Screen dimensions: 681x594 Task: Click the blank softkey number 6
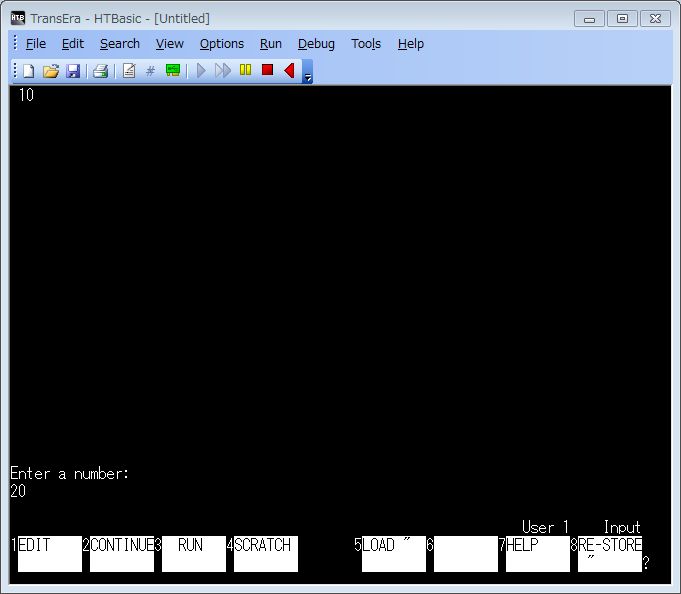pyautogui.click(x=466, y=554)
